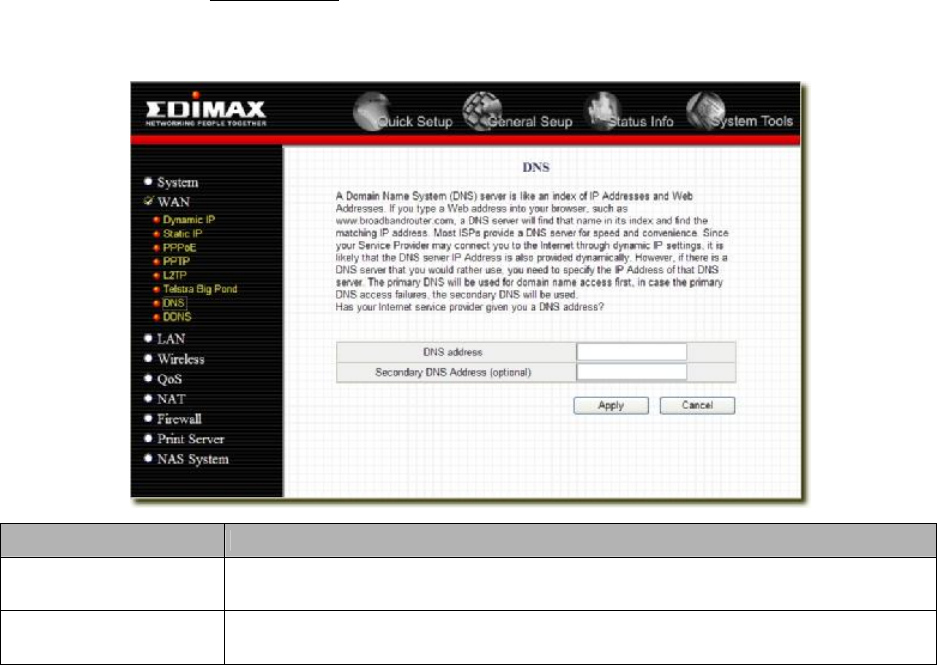This screenshot has width=937, height=665.
Task: Expand the Wireless section
Action: coord(180,359)
